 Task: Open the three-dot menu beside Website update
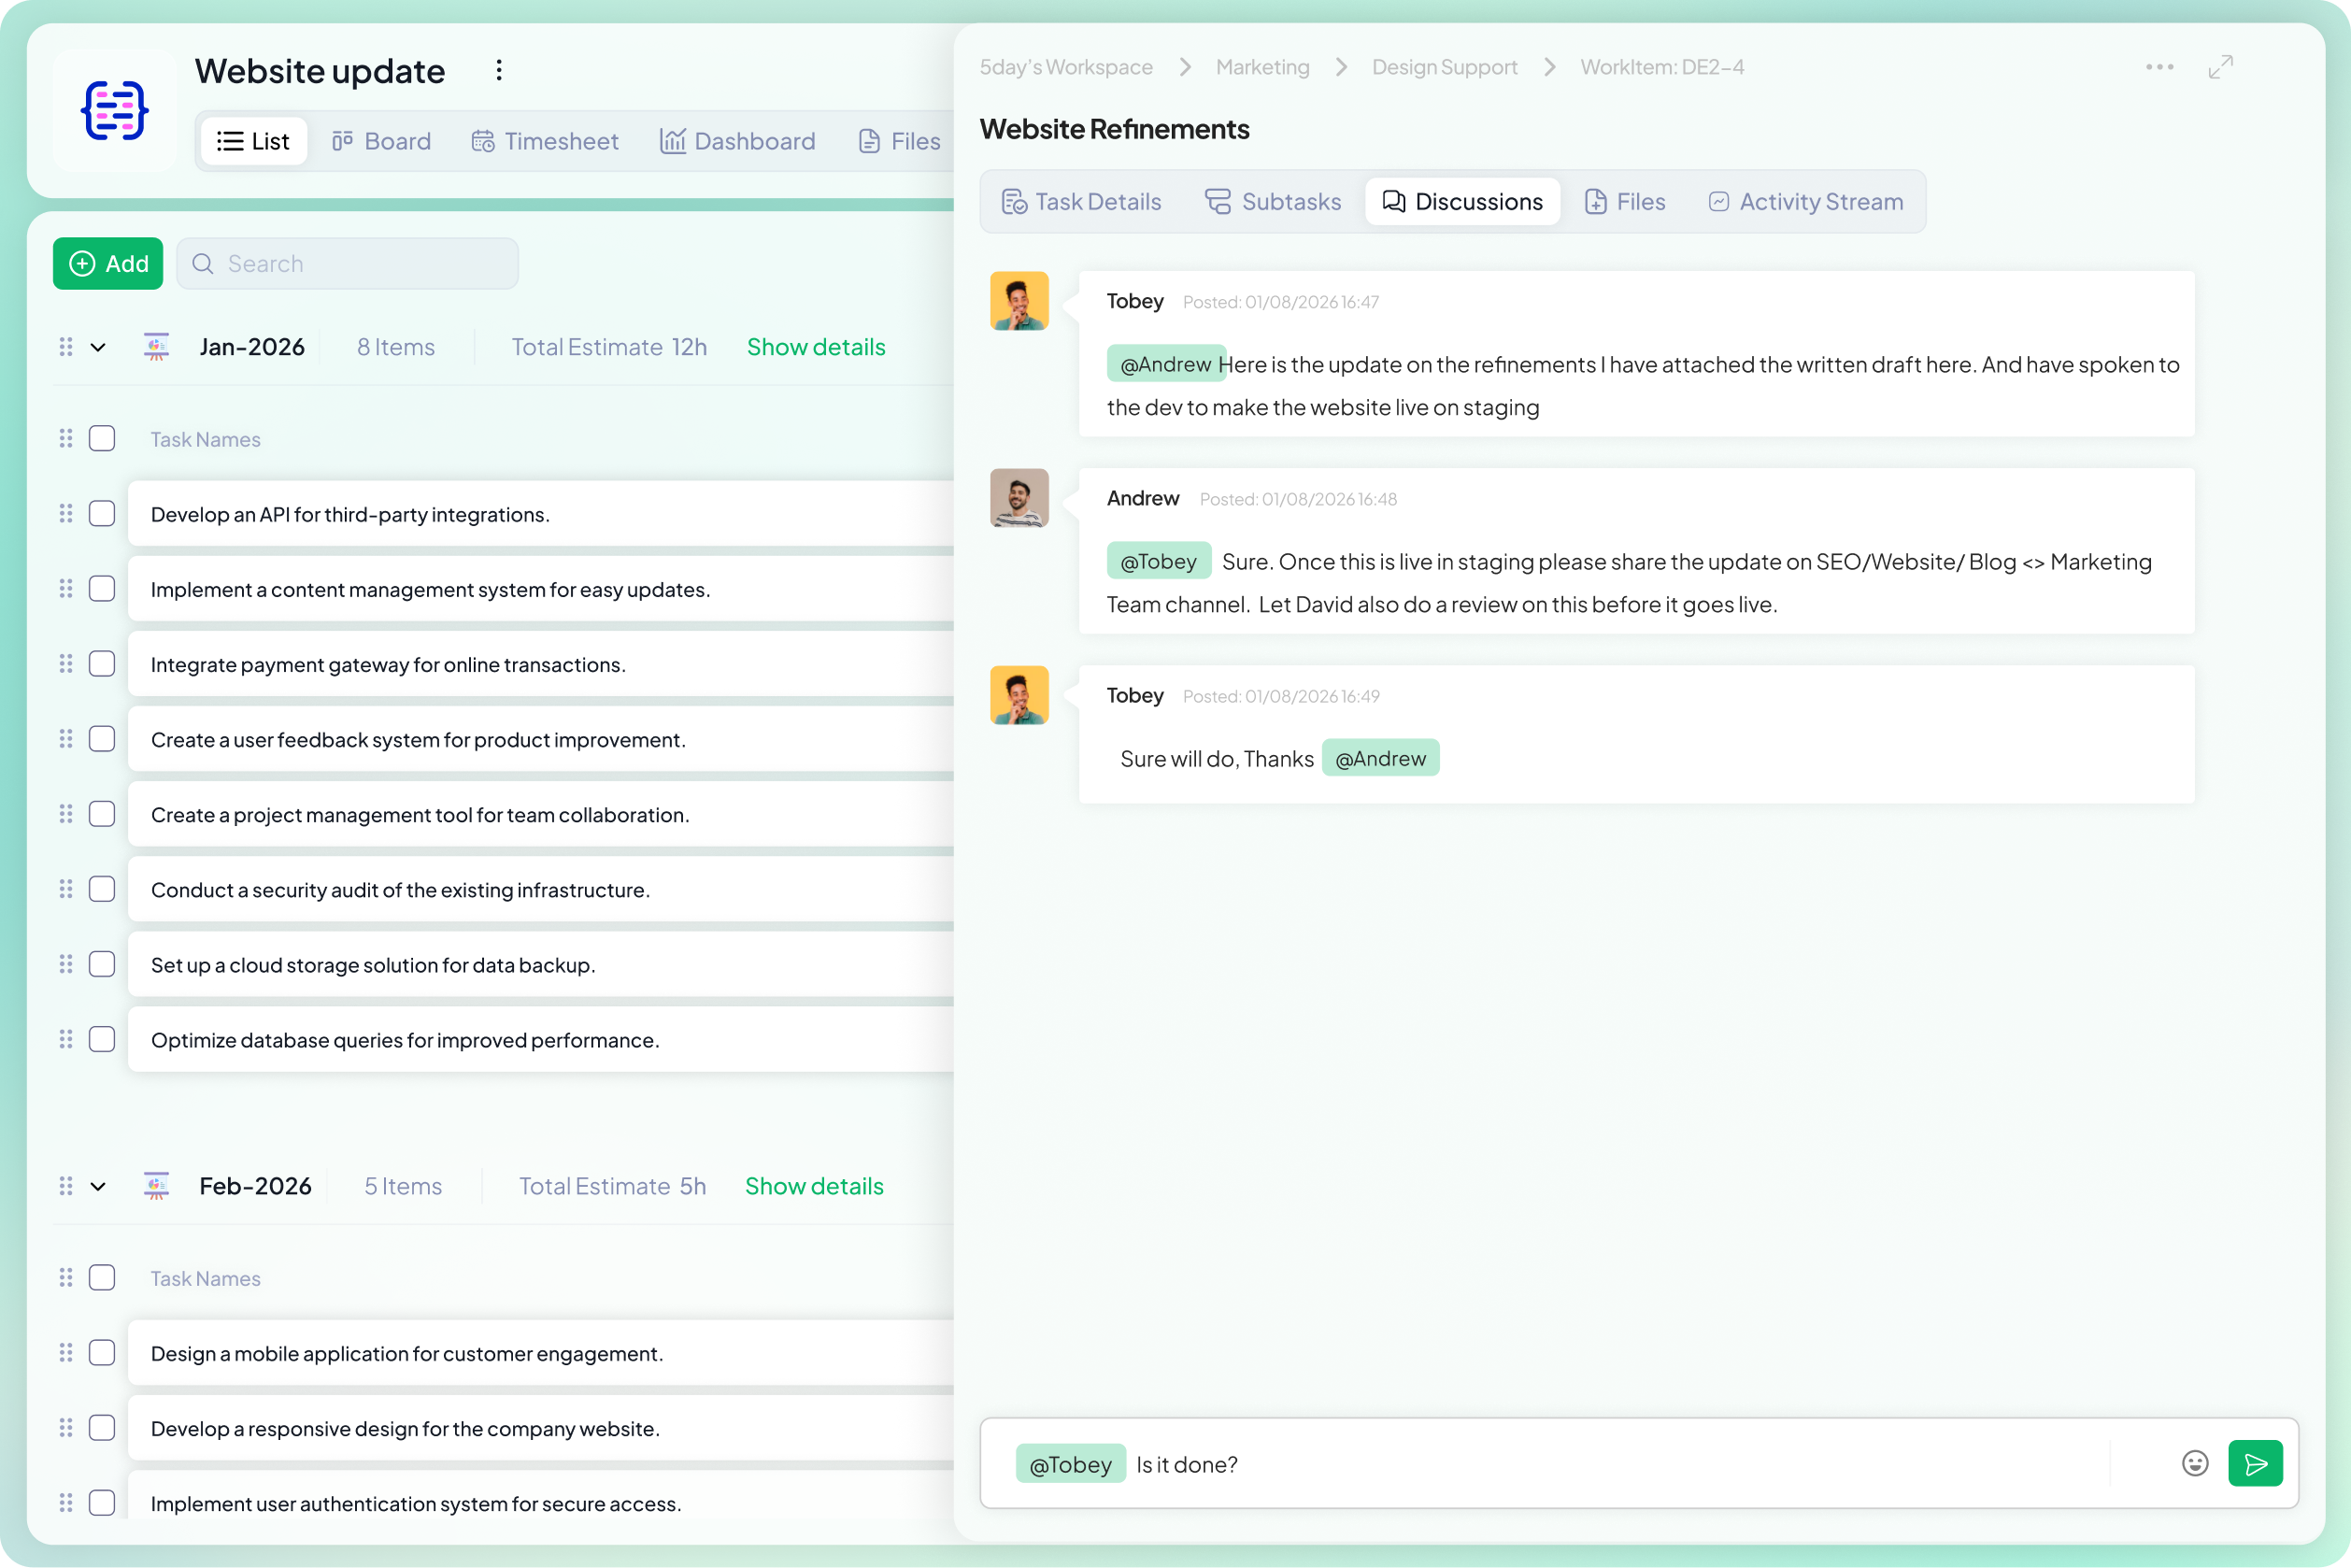click(498, 70)
